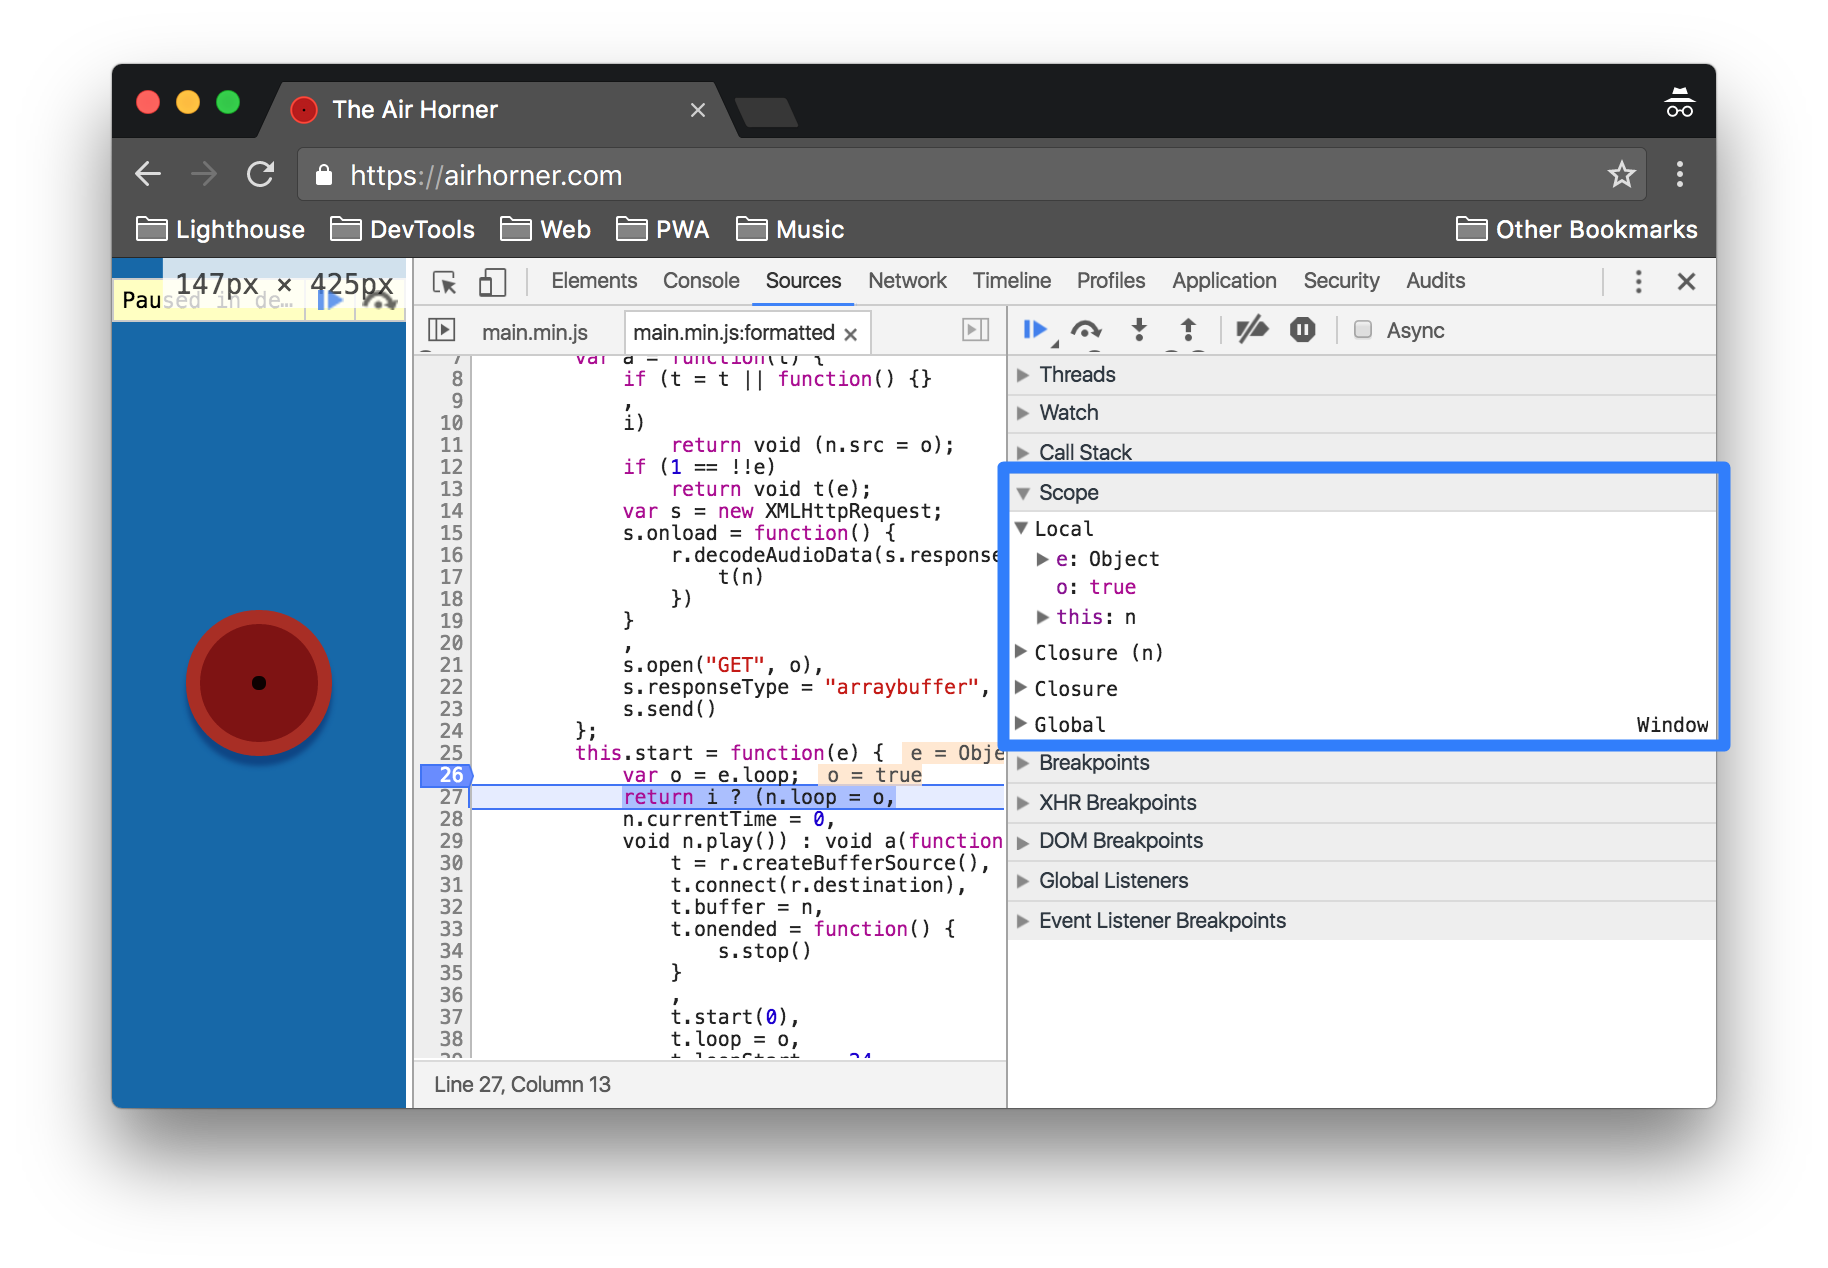Screen dimensions: 1828x1268
Task: Click the browser back arrow
Action: coord(148,175)
